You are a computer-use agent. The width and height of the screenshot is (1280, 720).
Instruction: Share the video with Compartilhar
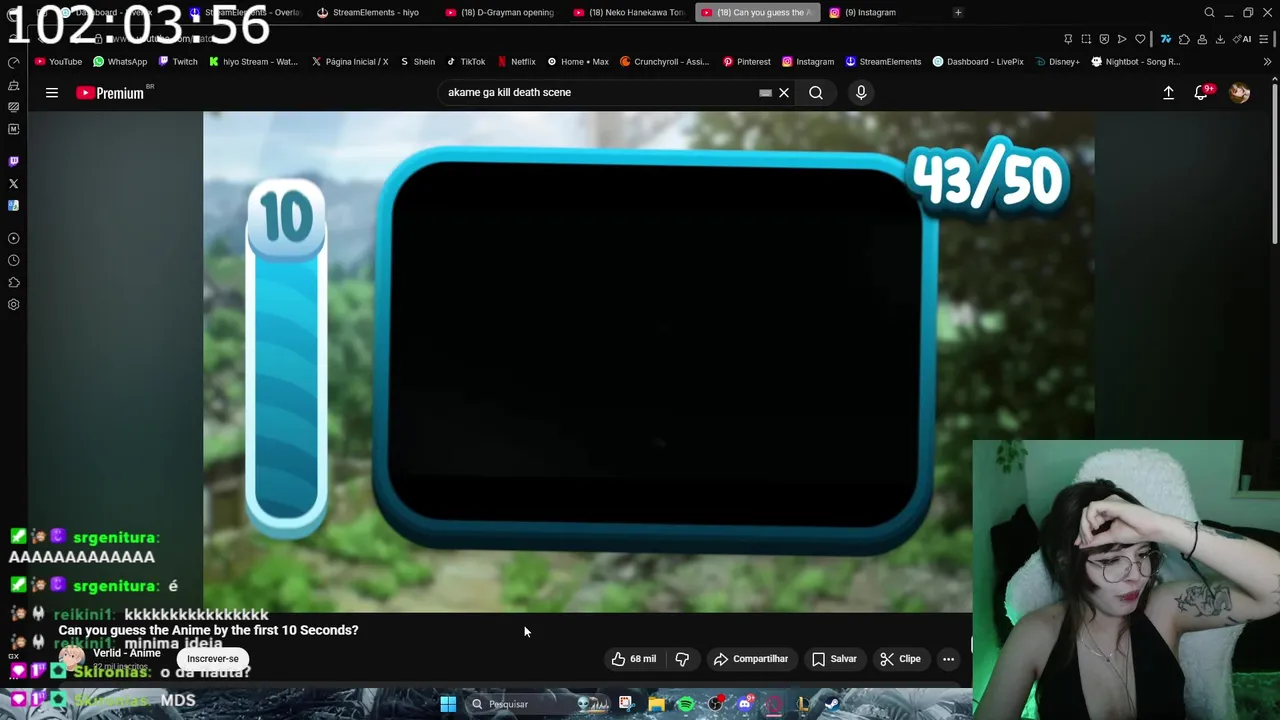751,659
